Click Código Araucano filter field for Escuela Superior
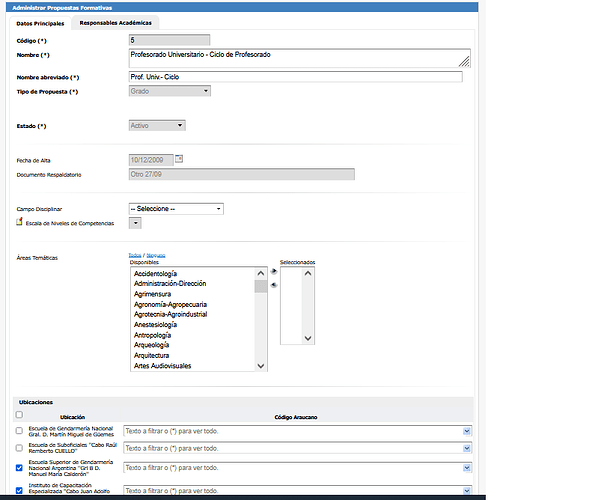Viewport: 613px width, 500px height. (298, 468)
